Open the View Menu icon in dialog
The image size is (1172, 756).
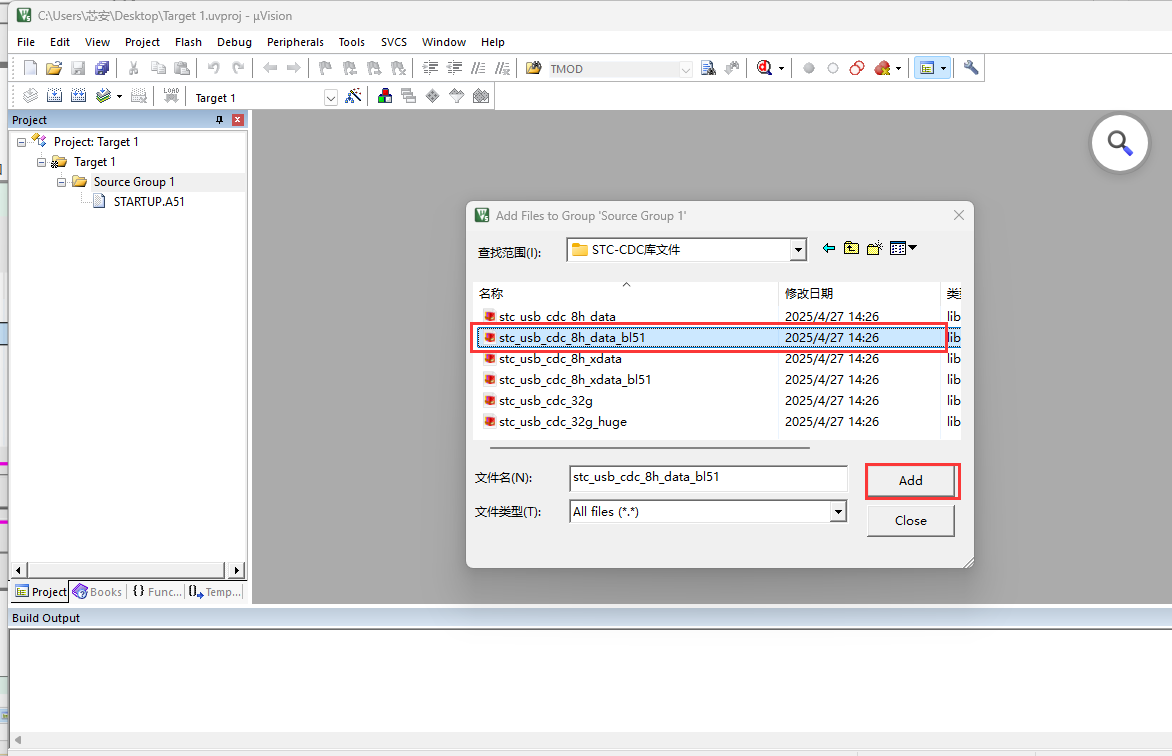coord(903,248)
